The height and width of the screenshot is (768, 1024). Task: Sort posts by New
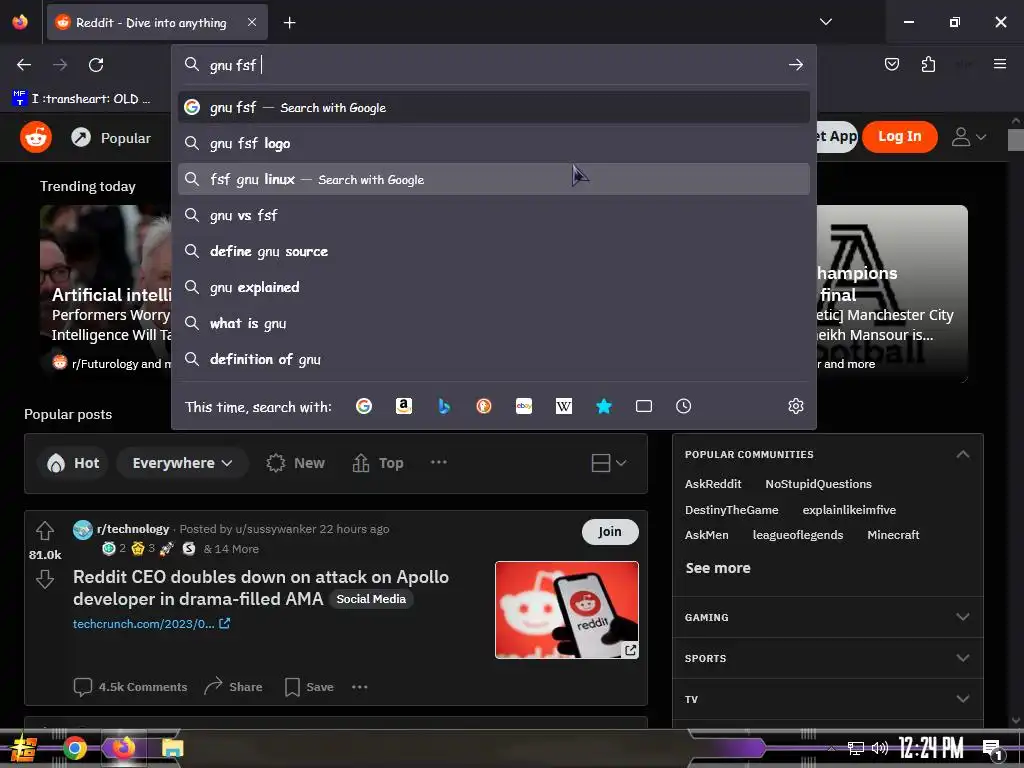pos(295,463)
